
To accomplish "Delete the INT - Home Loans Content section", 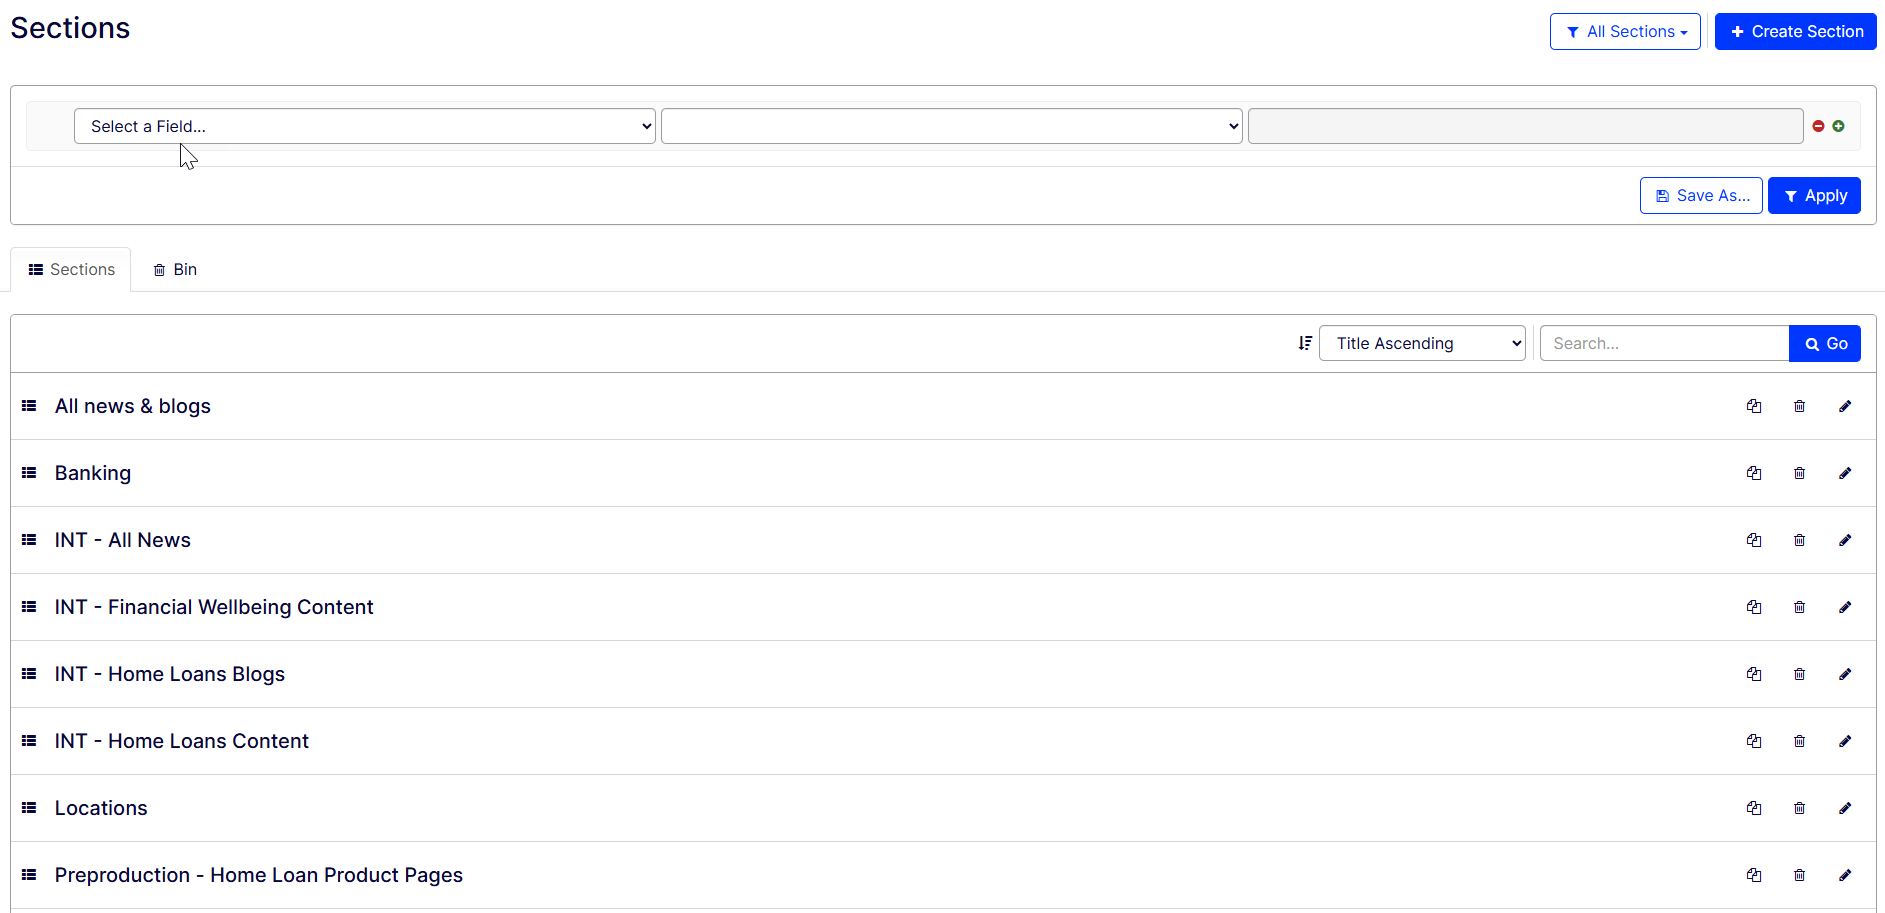I will click(1800, 741).
